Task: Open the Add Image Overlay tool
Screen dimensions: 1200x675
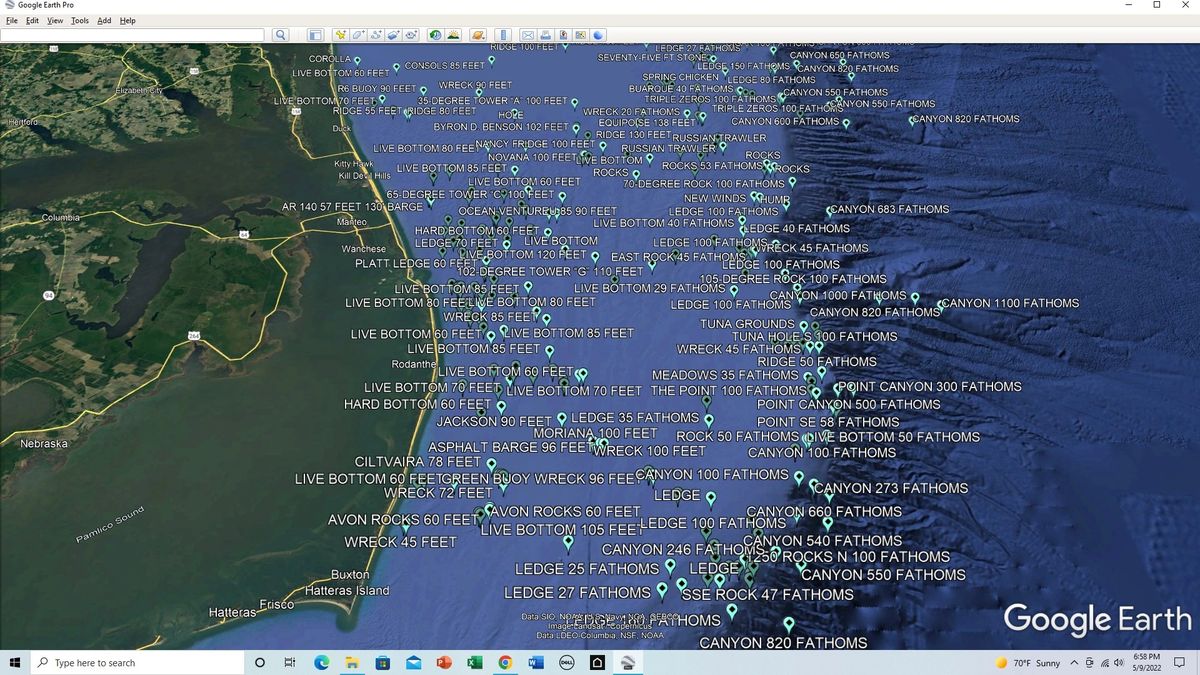Action: [x=393, y=35]
